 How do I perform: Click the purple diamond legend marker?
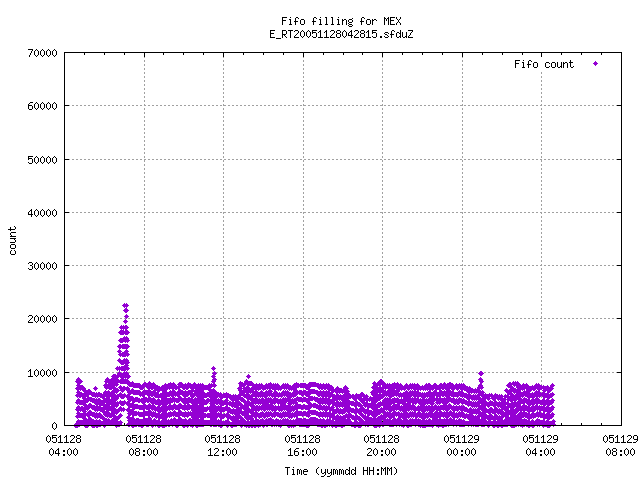(x=596, y=64)
